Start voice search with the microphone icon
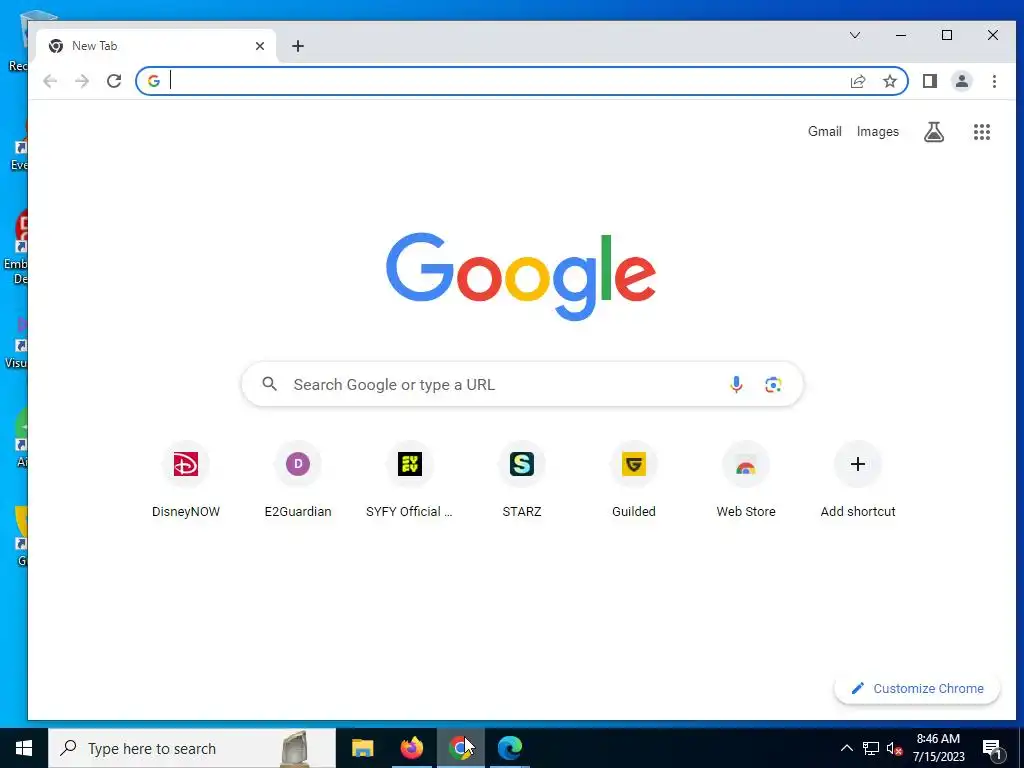The height and width of the screenshot is (768, 1024). (x=736, y=385)
